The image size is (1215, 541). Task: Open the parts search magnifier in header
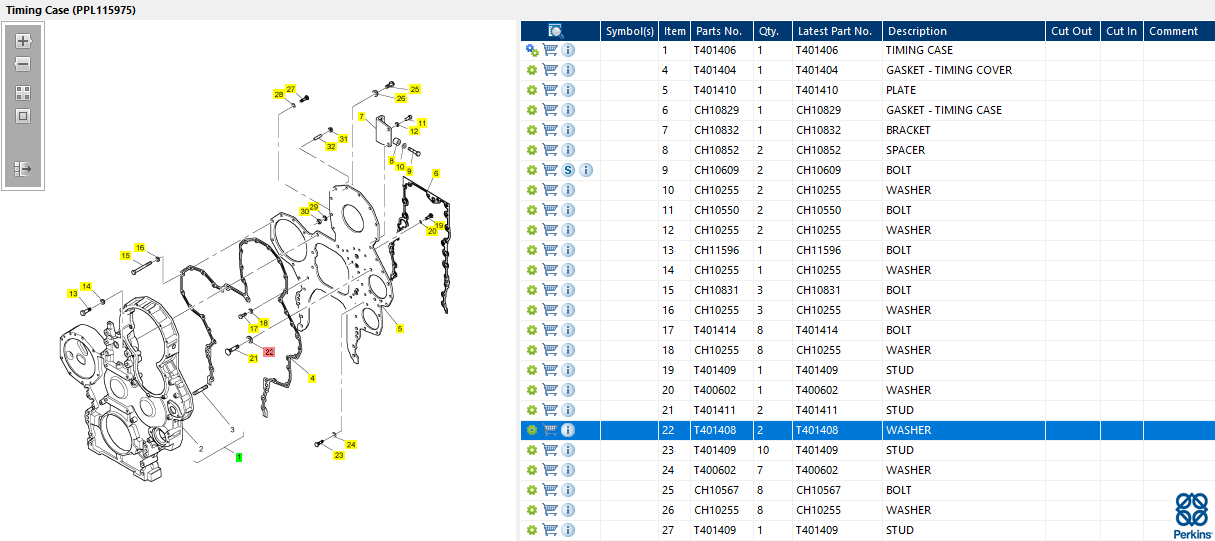[x=556, y=31]
